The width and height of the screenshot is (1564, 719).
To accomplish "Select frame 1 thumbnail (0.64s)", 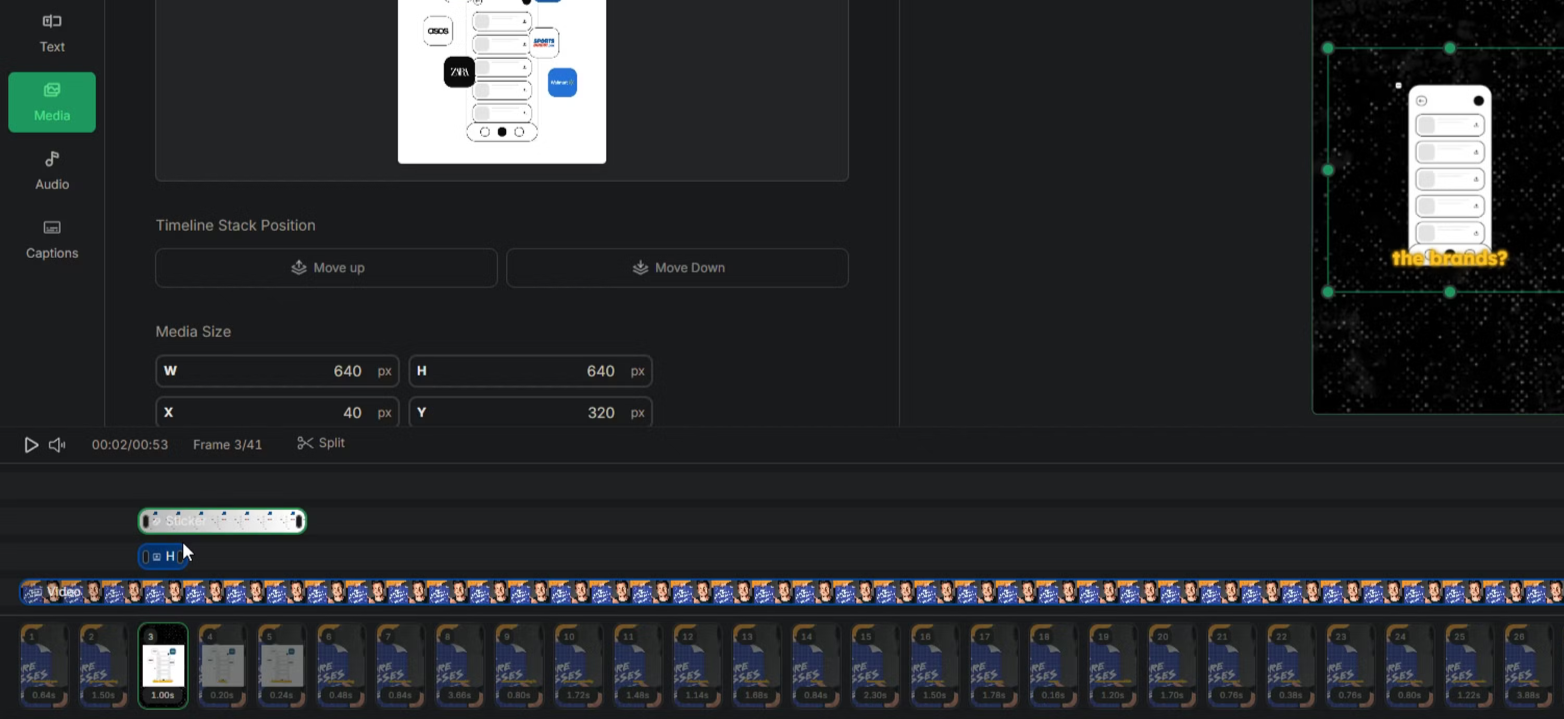I will coord(44,665).
